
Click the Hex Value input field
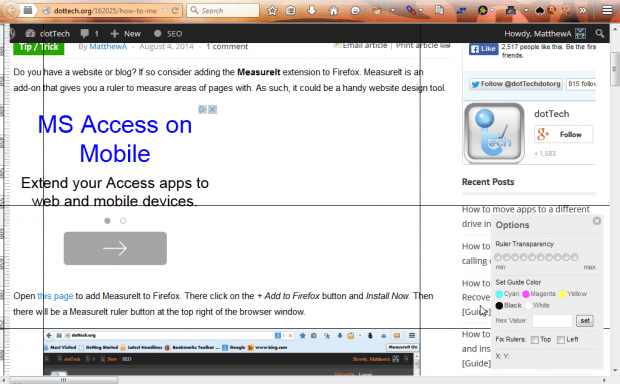[x=552, y=321]
